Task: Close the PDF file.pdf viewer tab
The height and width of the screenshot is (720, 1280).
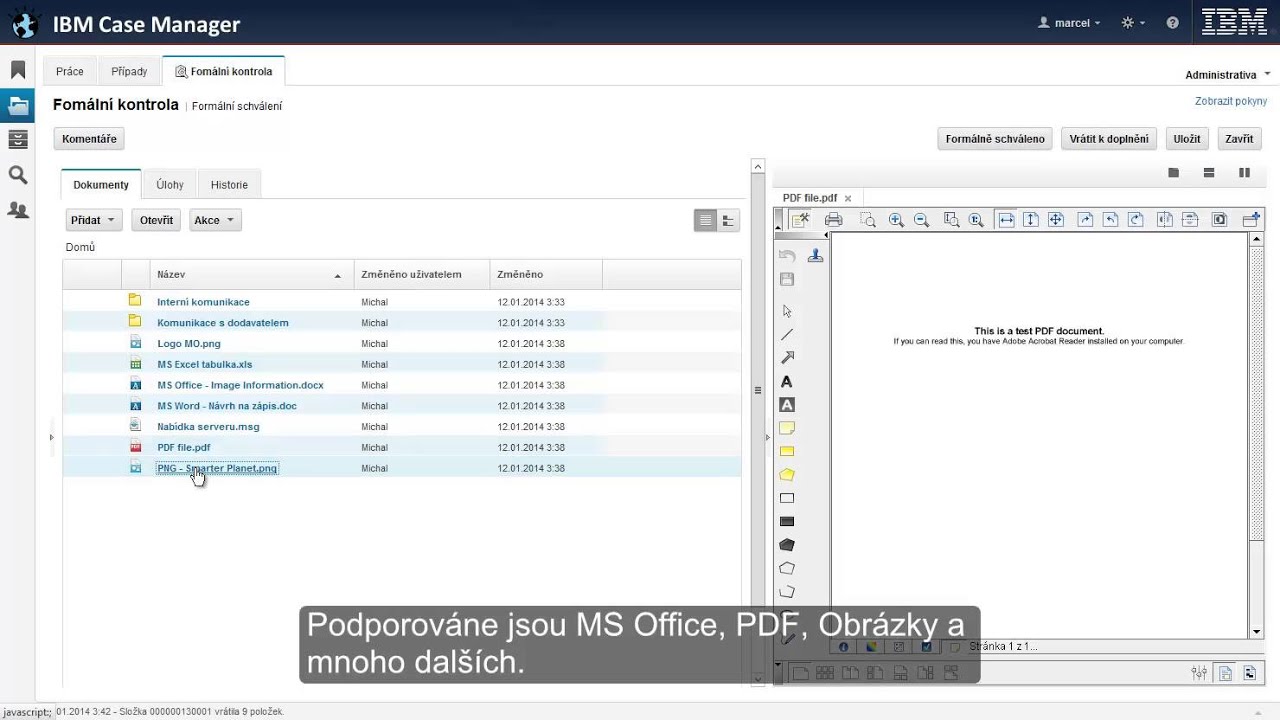Action: coord(848,198)
